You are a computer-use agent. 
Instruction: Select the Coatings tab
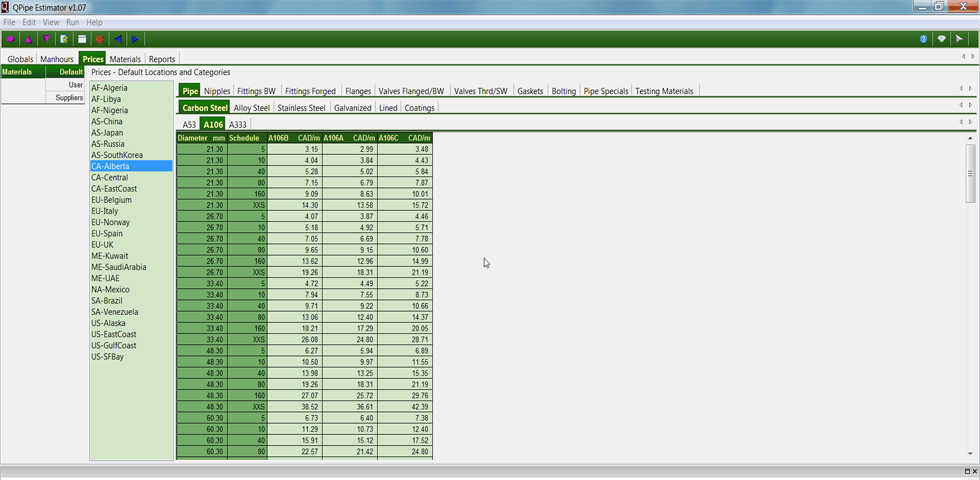[419, 108]
